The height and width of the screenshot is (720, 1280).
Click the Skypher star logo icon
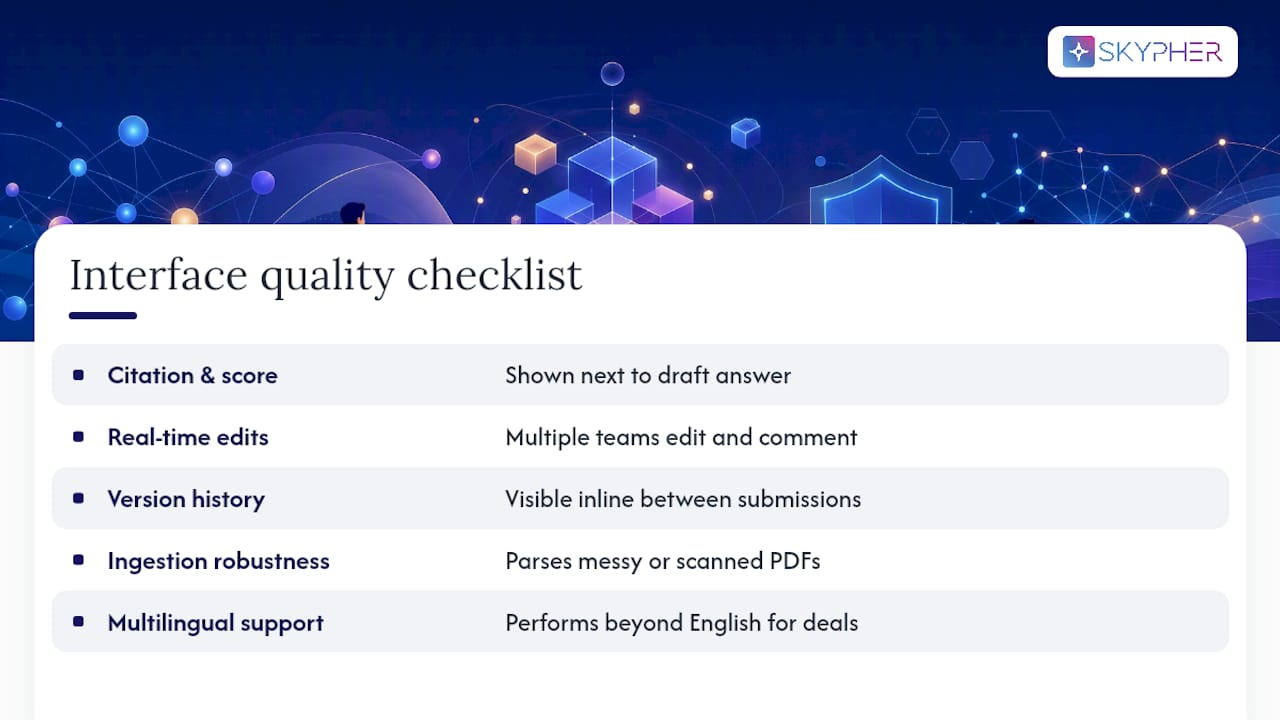(x=1078, y=52)
